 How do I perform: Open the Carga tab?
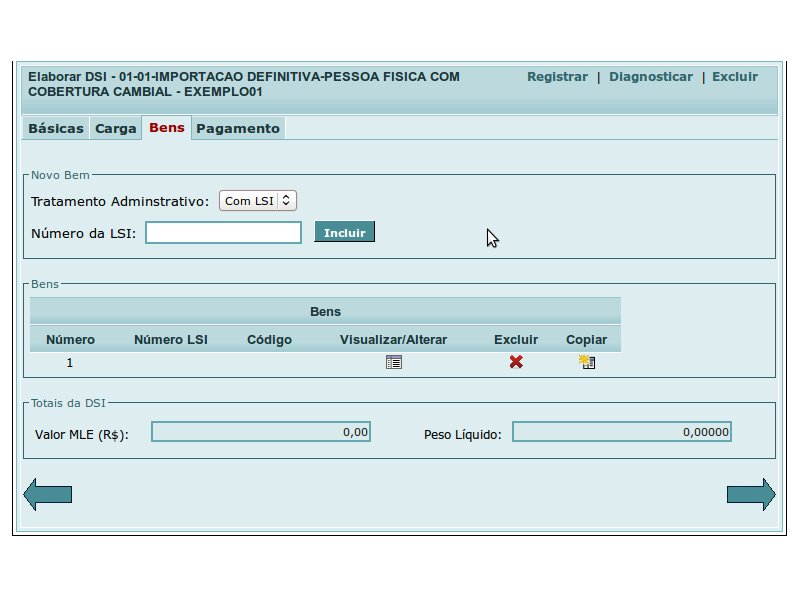tap(116, 129)
